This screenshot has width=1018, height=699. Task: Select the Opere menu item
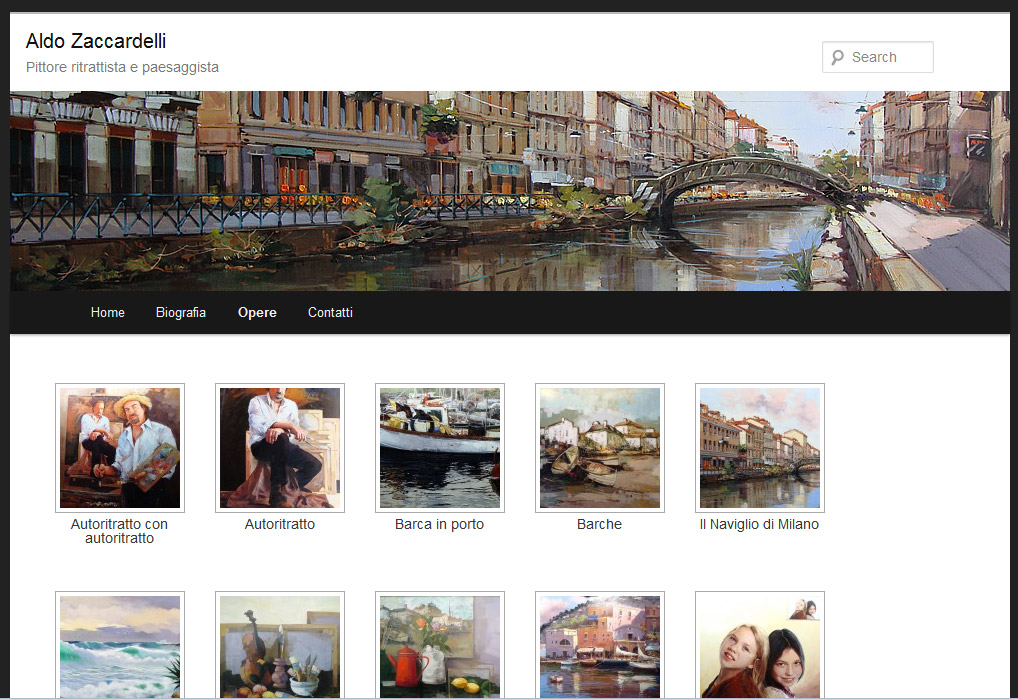[257, 312]
